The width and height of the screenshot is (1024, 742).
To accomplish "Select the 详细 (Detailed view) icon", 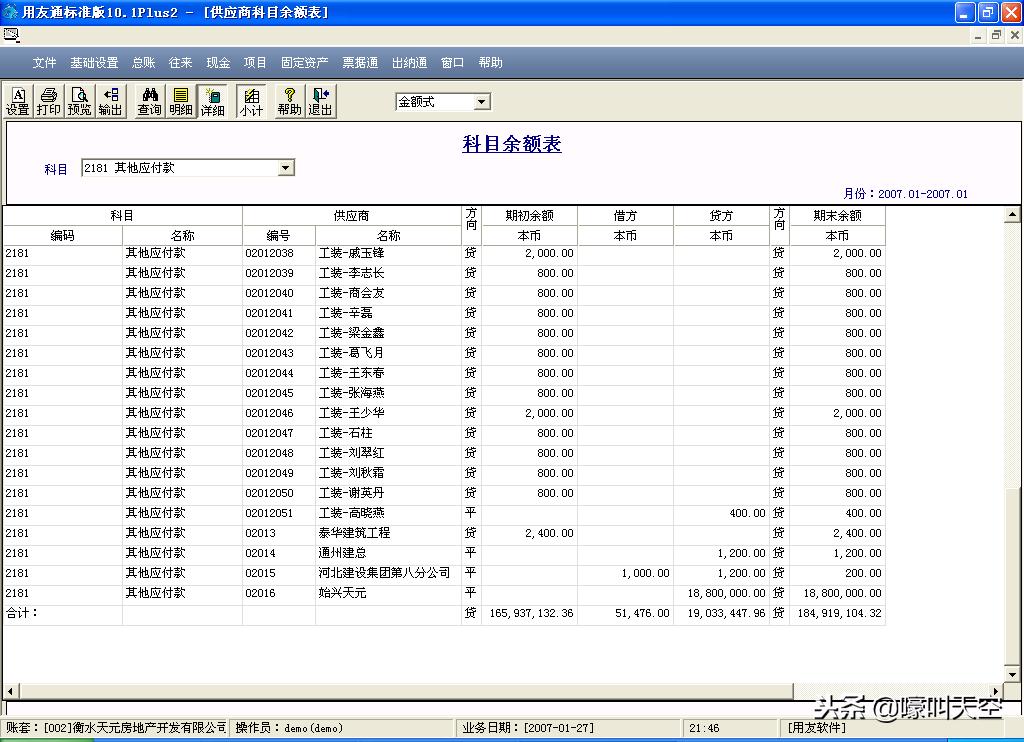I will click(x=212, y=100).
